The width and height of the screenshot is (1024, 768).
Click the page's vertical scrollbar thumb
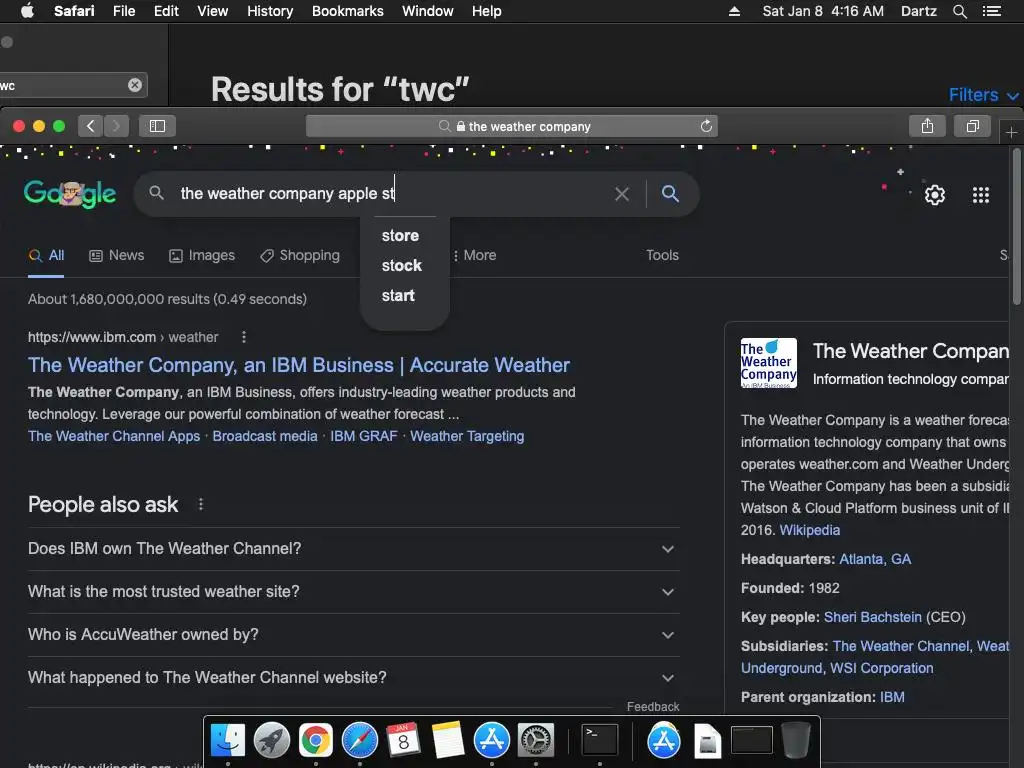(1016, 227)
